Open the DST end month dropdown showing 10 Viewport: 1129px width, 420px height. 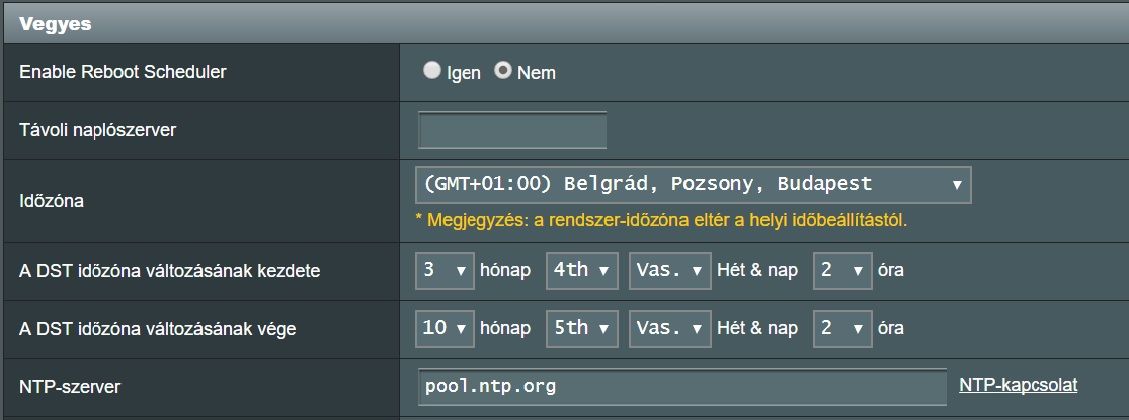tap(444, 327)
